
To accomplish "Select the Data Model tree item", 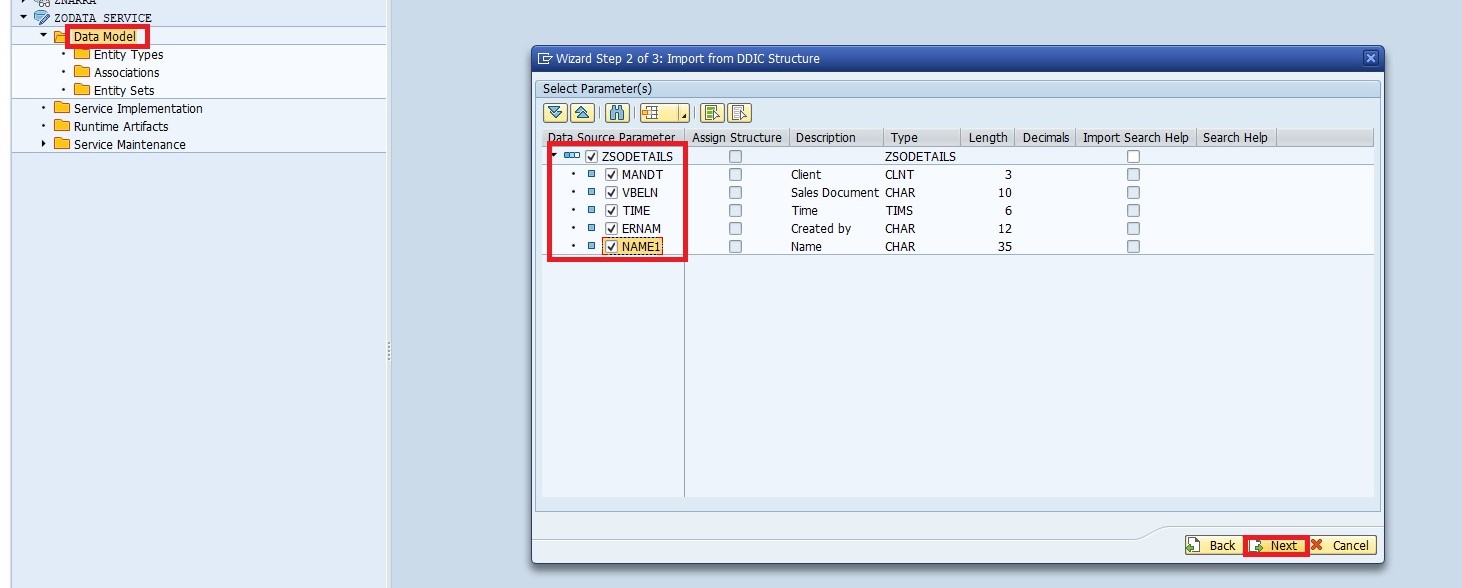I will [106, 36].
